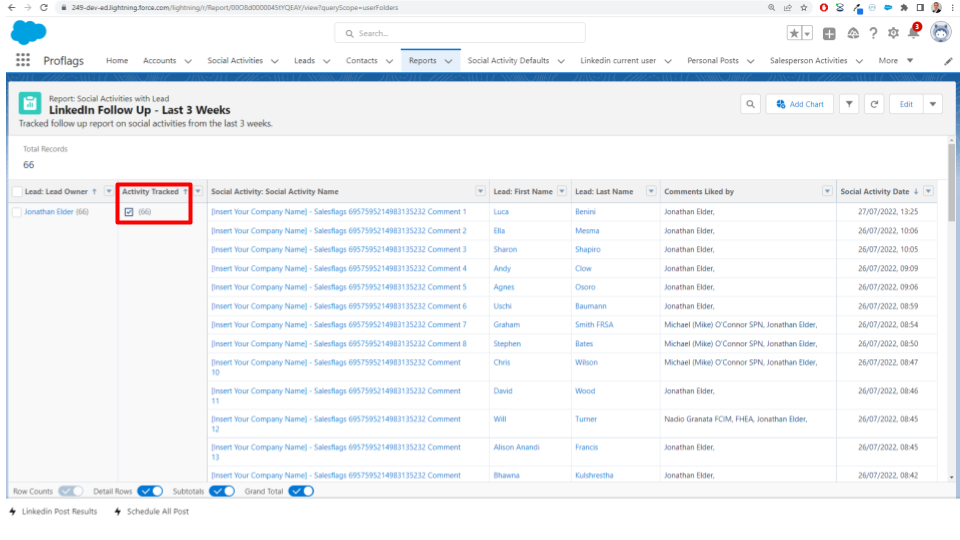
Task: Open the user profile avatar
Action: 940,32
